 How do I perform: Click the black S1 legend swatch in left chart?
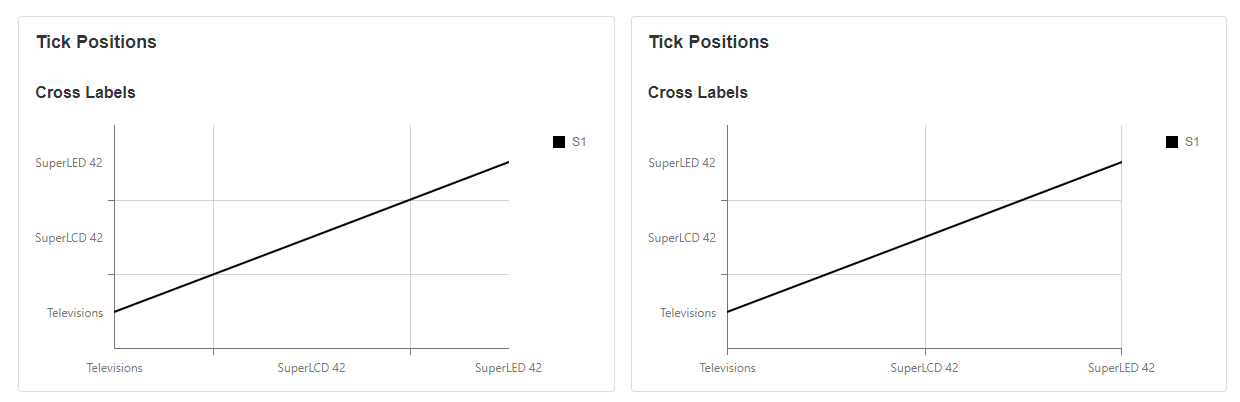(559, 142)
